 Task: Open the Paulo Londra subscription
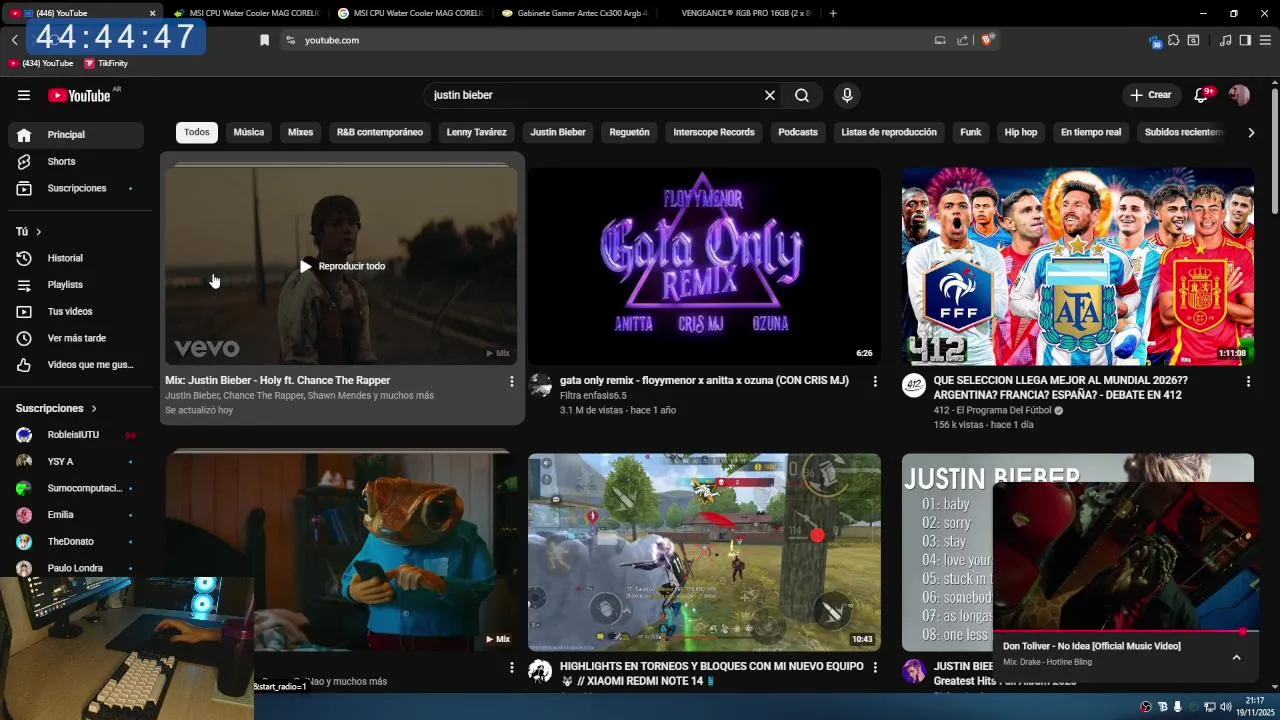pyautogui.click(x=75, y=568)
